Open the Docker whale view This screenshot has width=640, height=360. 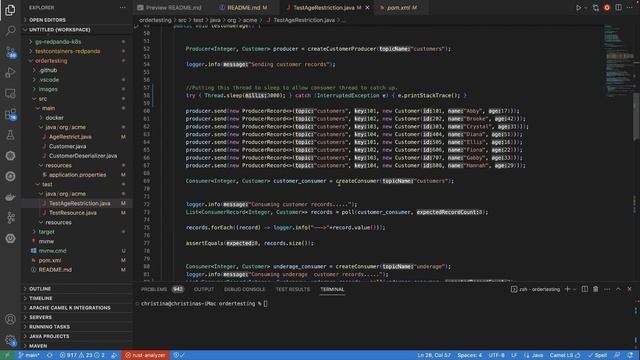(10, 197)
